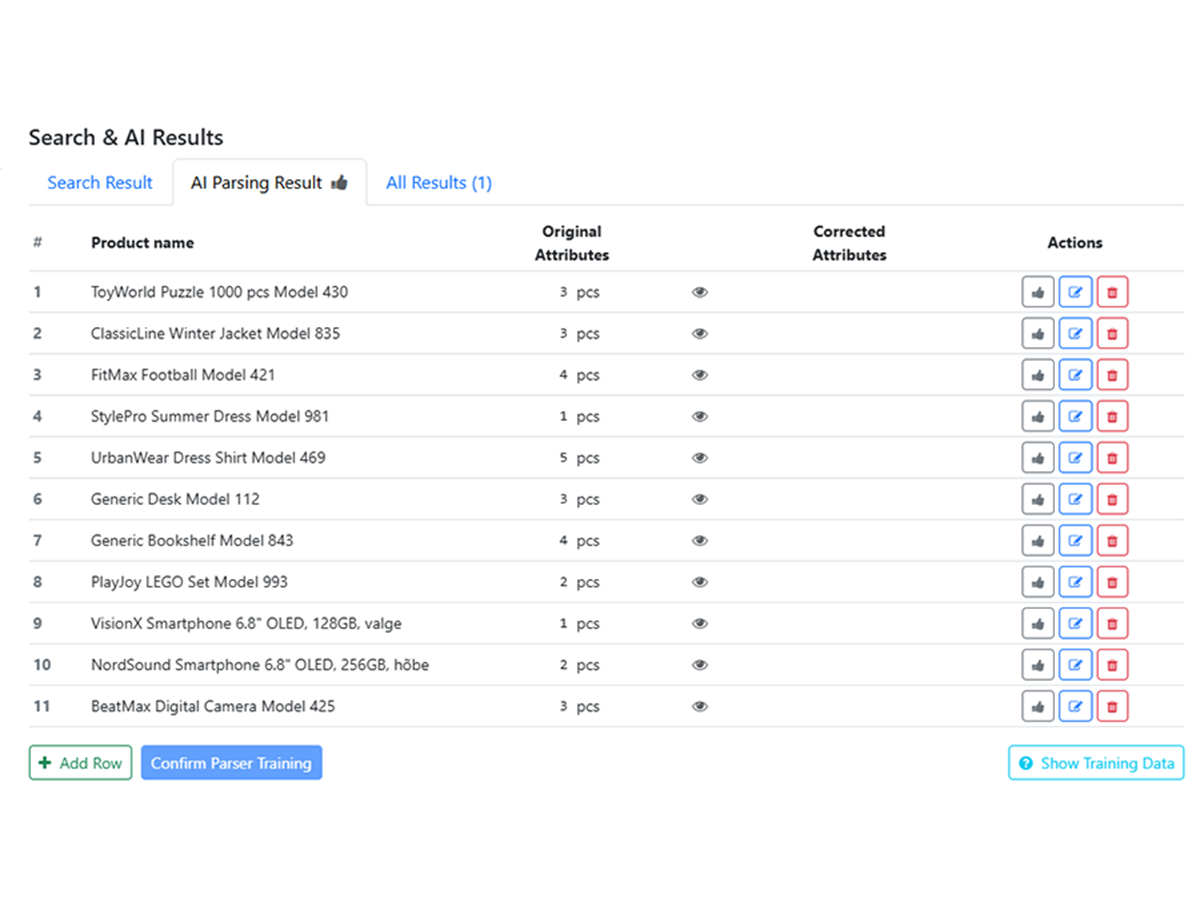Delete the Generic Bookshelf Model 843 row
1200x900 pixels.
[x=1112, y=541]
